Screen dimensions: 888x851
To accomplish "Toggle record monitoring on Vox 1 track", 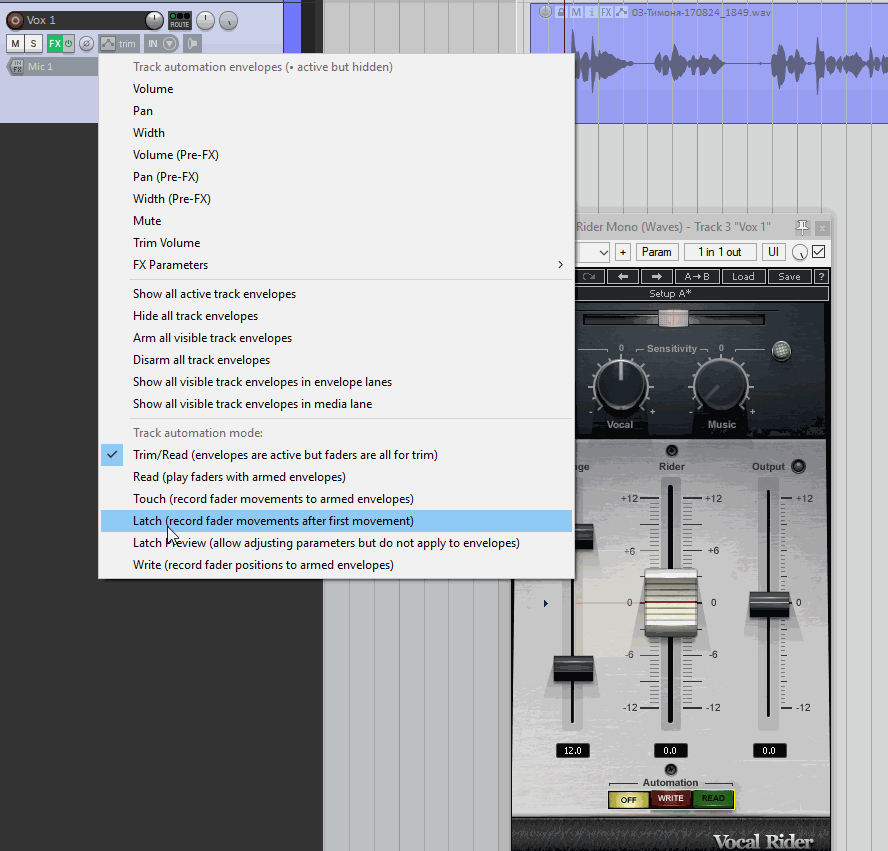I will point(193,44).
